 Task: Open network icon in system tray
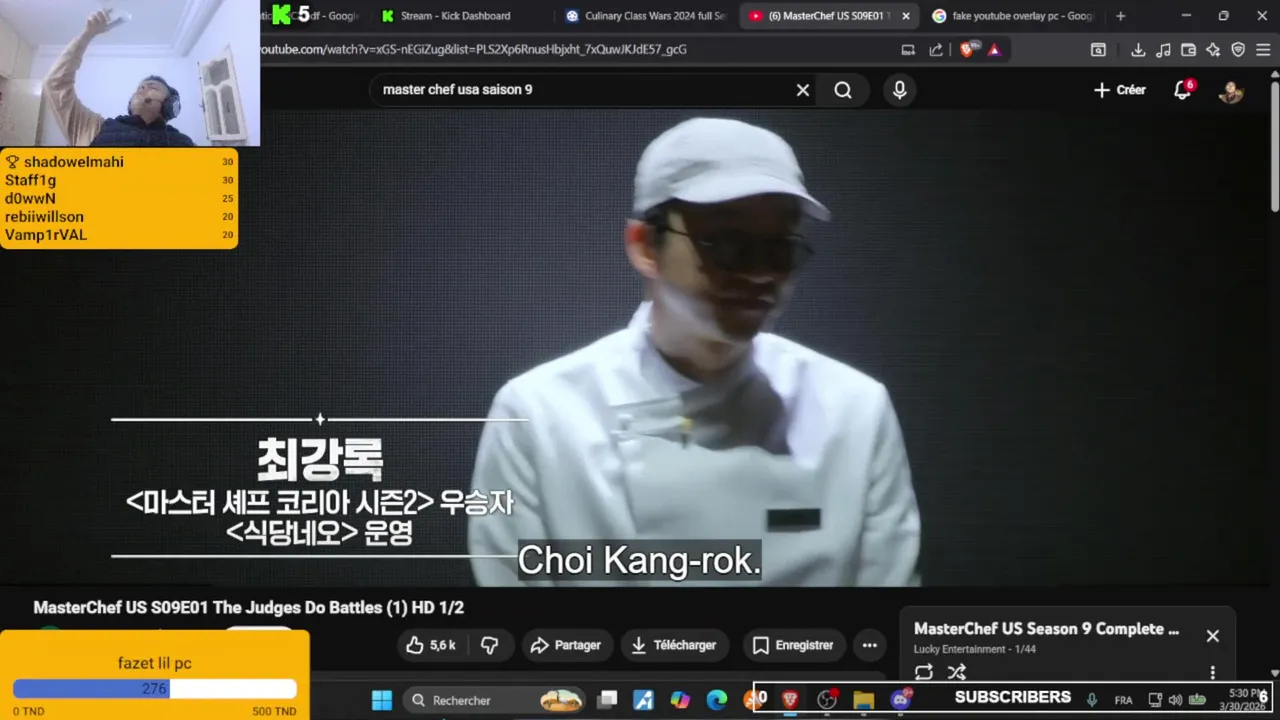[x=1155, y=700]
